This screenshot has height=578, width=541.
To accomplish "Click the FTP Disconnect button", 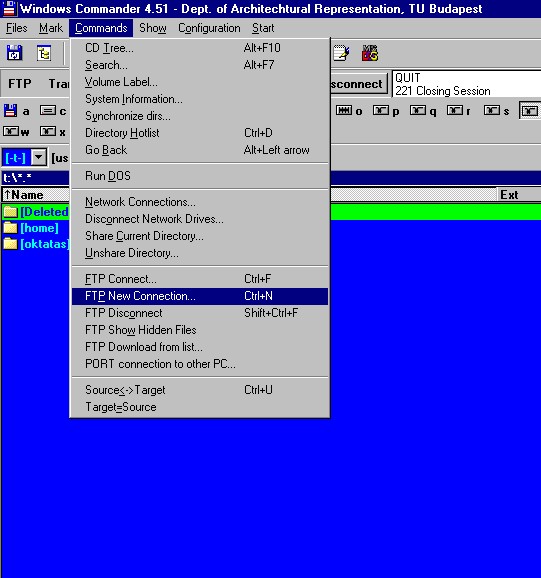I will [x=359, y=84].
